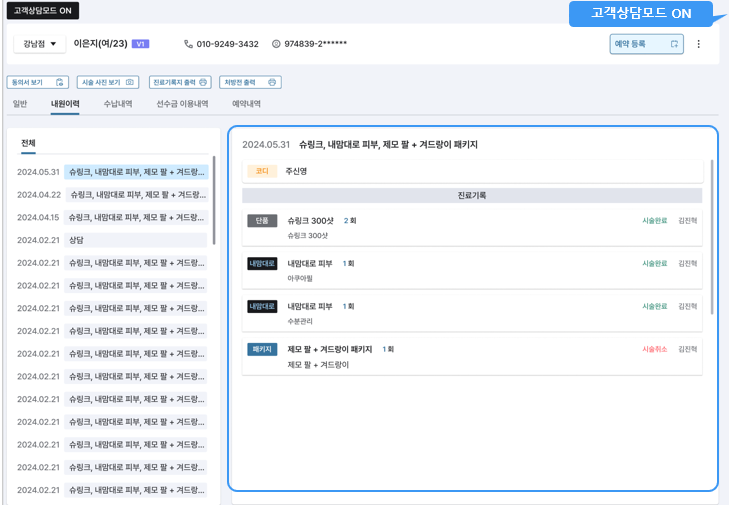Select the 전체 tab in visit list

coord(28,143)
